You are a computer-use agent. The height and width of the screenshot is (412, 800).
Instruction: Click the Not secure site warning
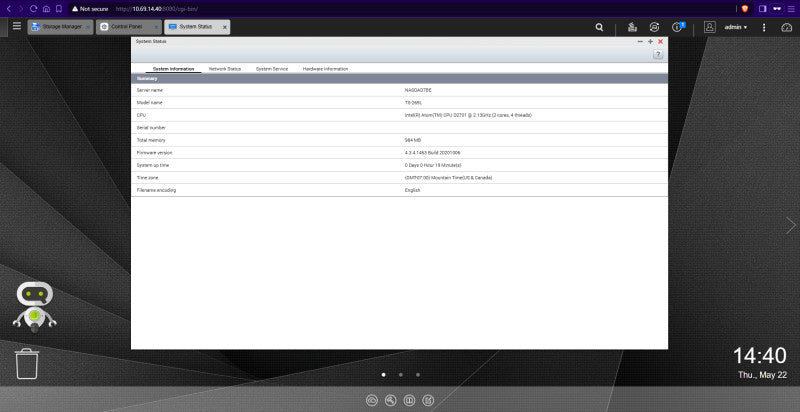pos(90,9)
